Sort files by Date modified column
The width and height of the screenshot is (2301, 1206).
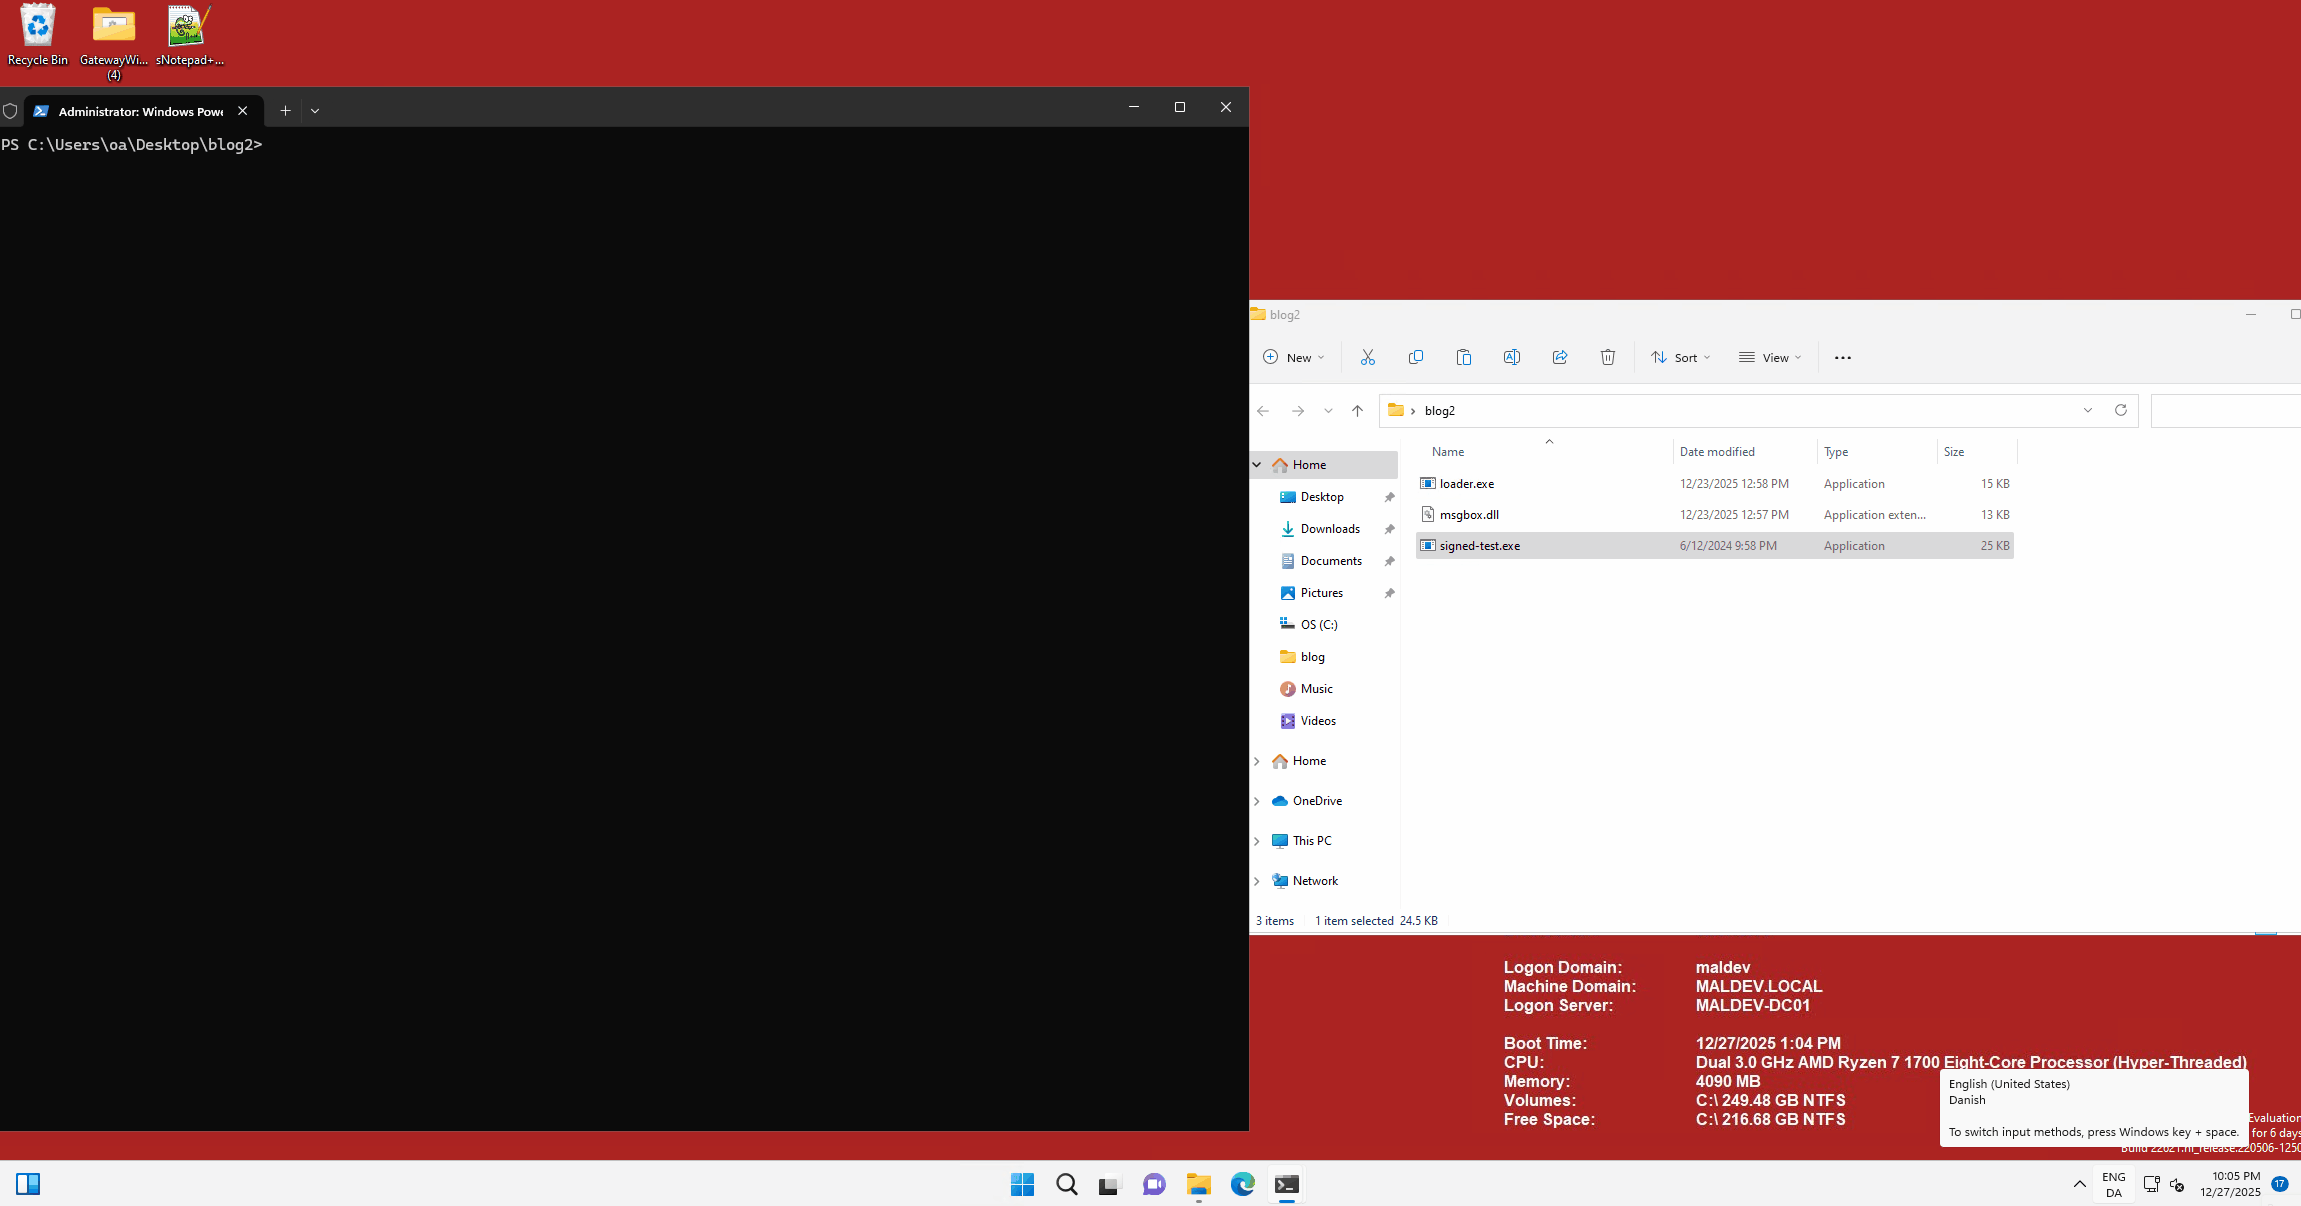[x=1716, y=452]
